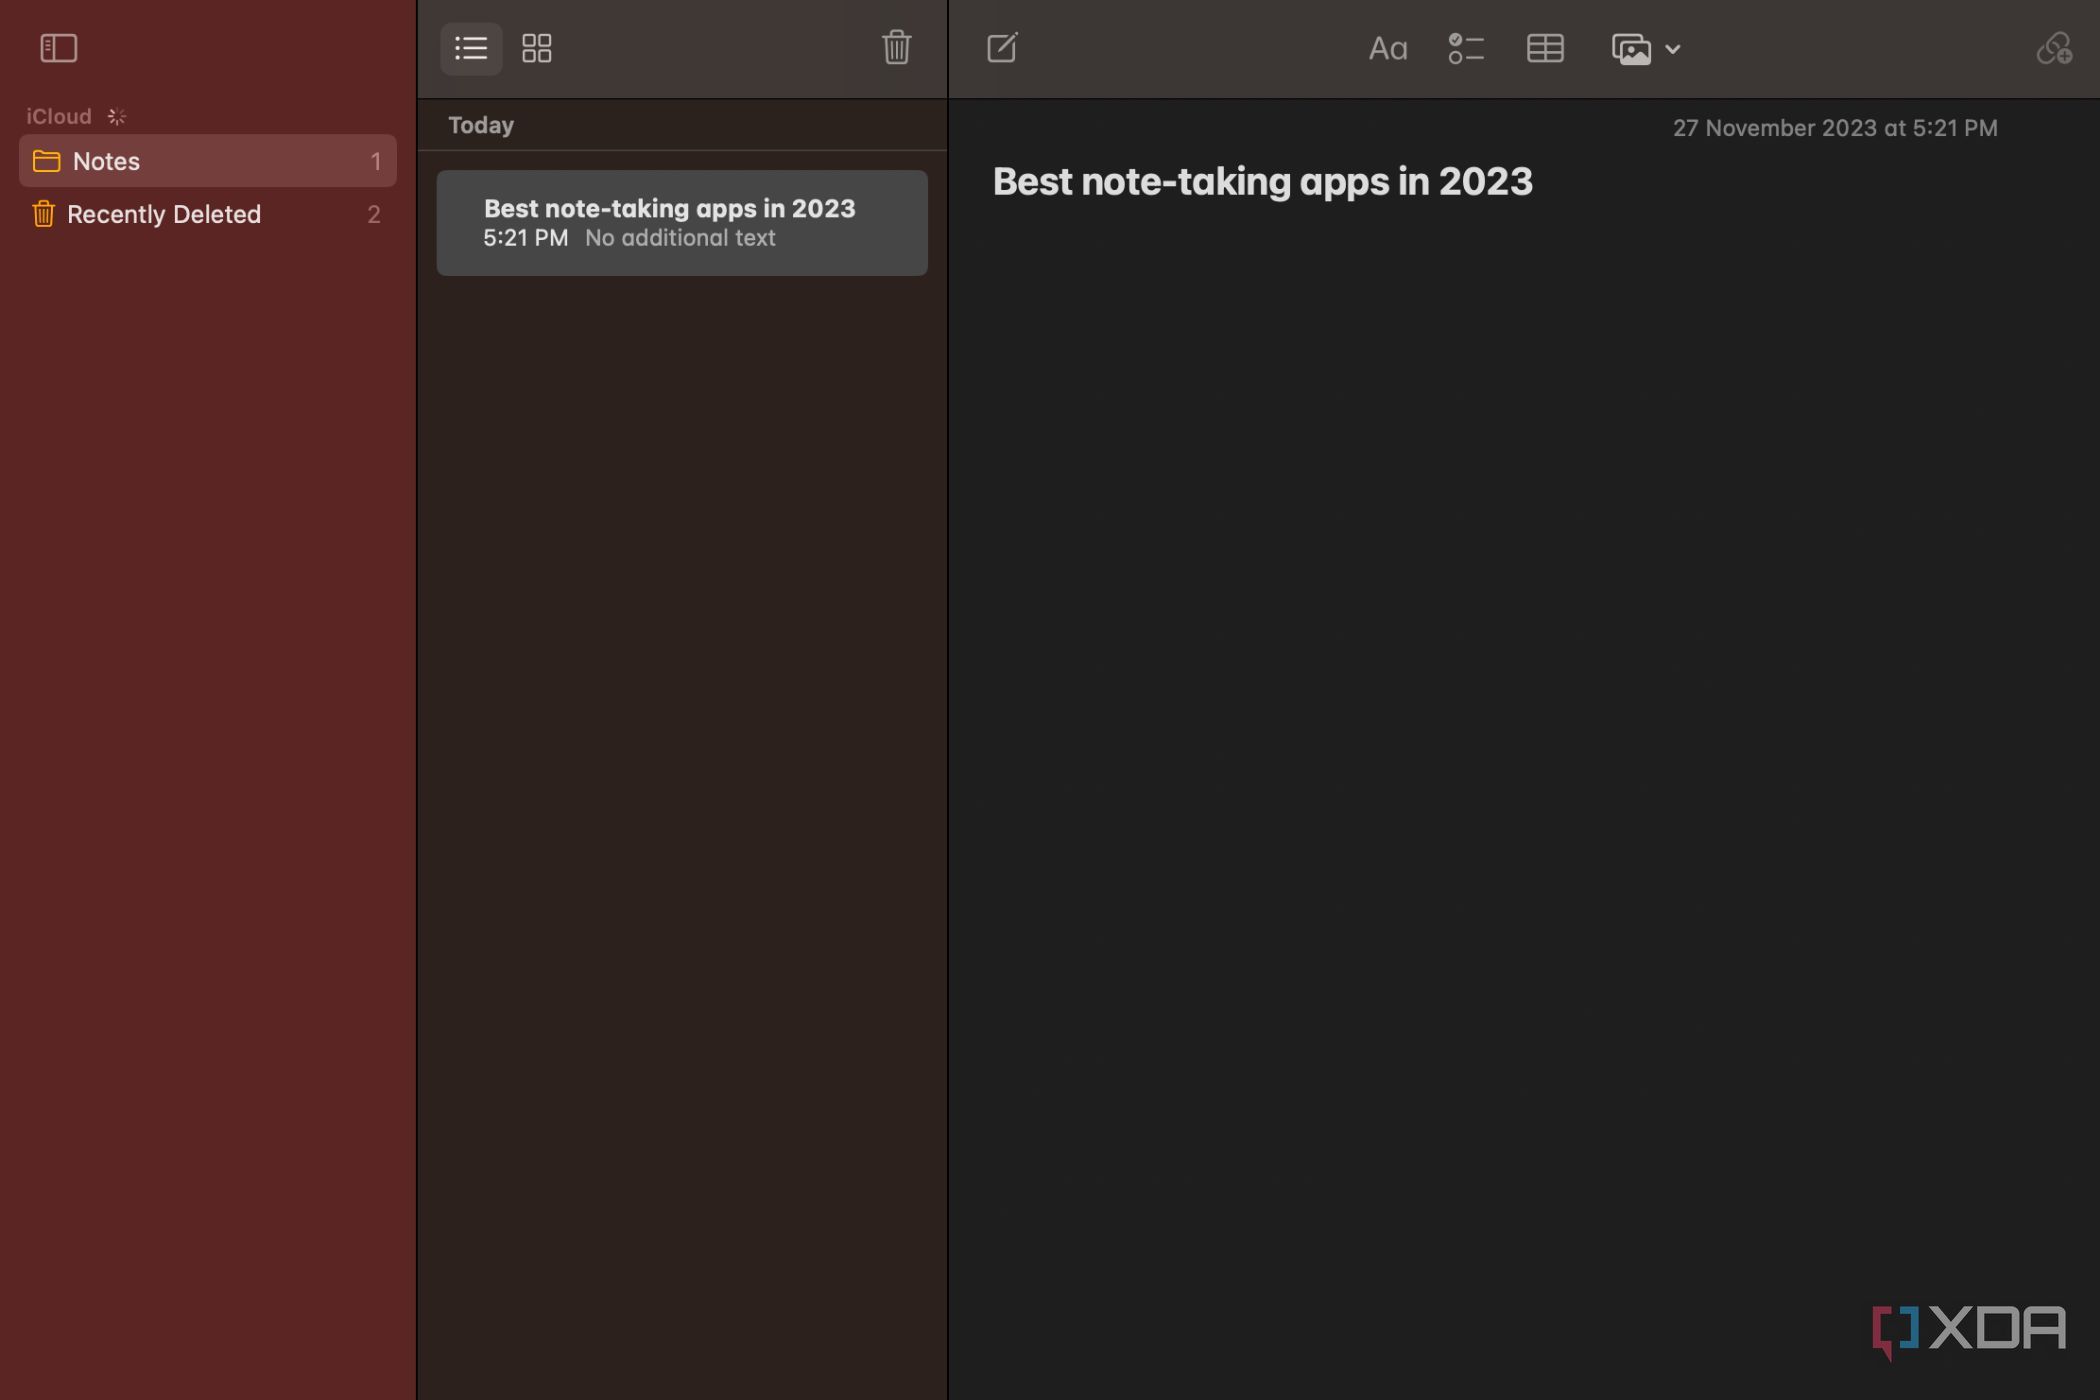Open the photos and media button

1631,48
